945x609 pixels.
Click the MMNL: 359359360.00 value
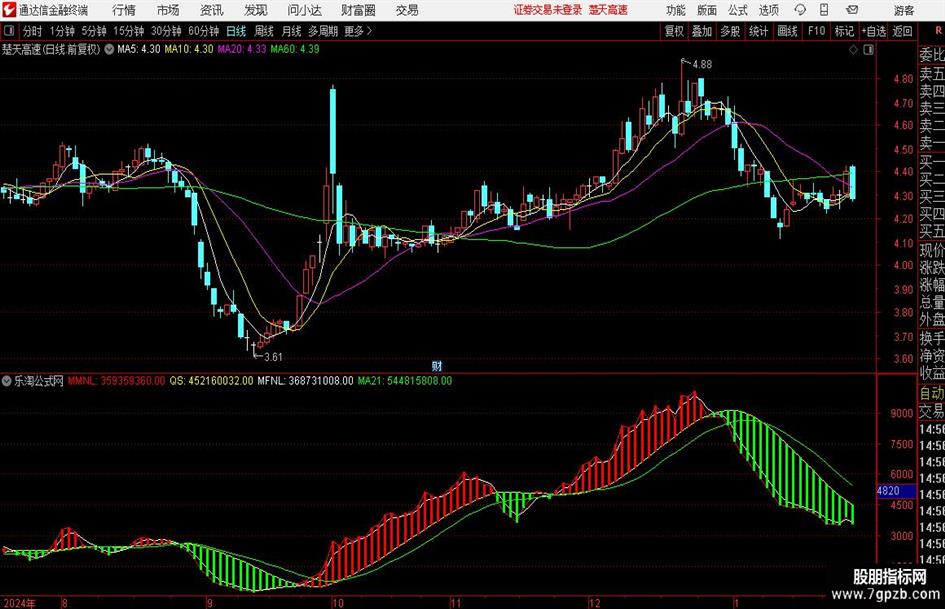(x=116, y=381)
